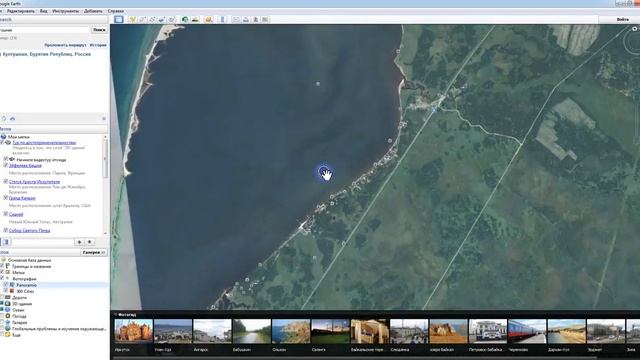Click the Add Image Overlay toolbar icon
Image resolution: width=640 pixels, height=360 pixels.
pyautogui.click(x=162, y=19)
